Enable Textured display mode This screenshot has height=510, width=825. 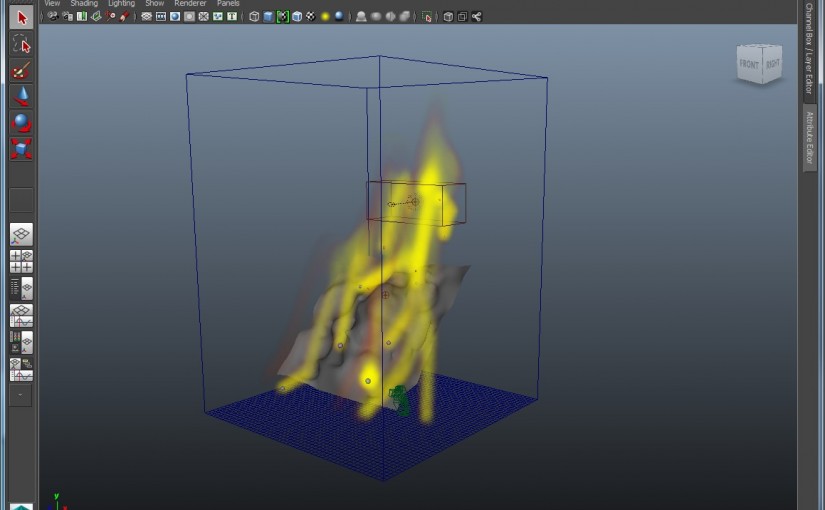311,16
